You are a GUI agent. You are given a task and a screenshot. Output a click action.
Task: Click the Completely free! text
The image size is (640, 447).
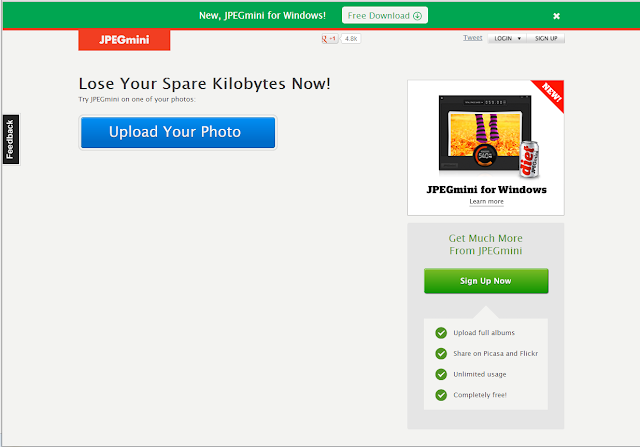coord(480,395)
